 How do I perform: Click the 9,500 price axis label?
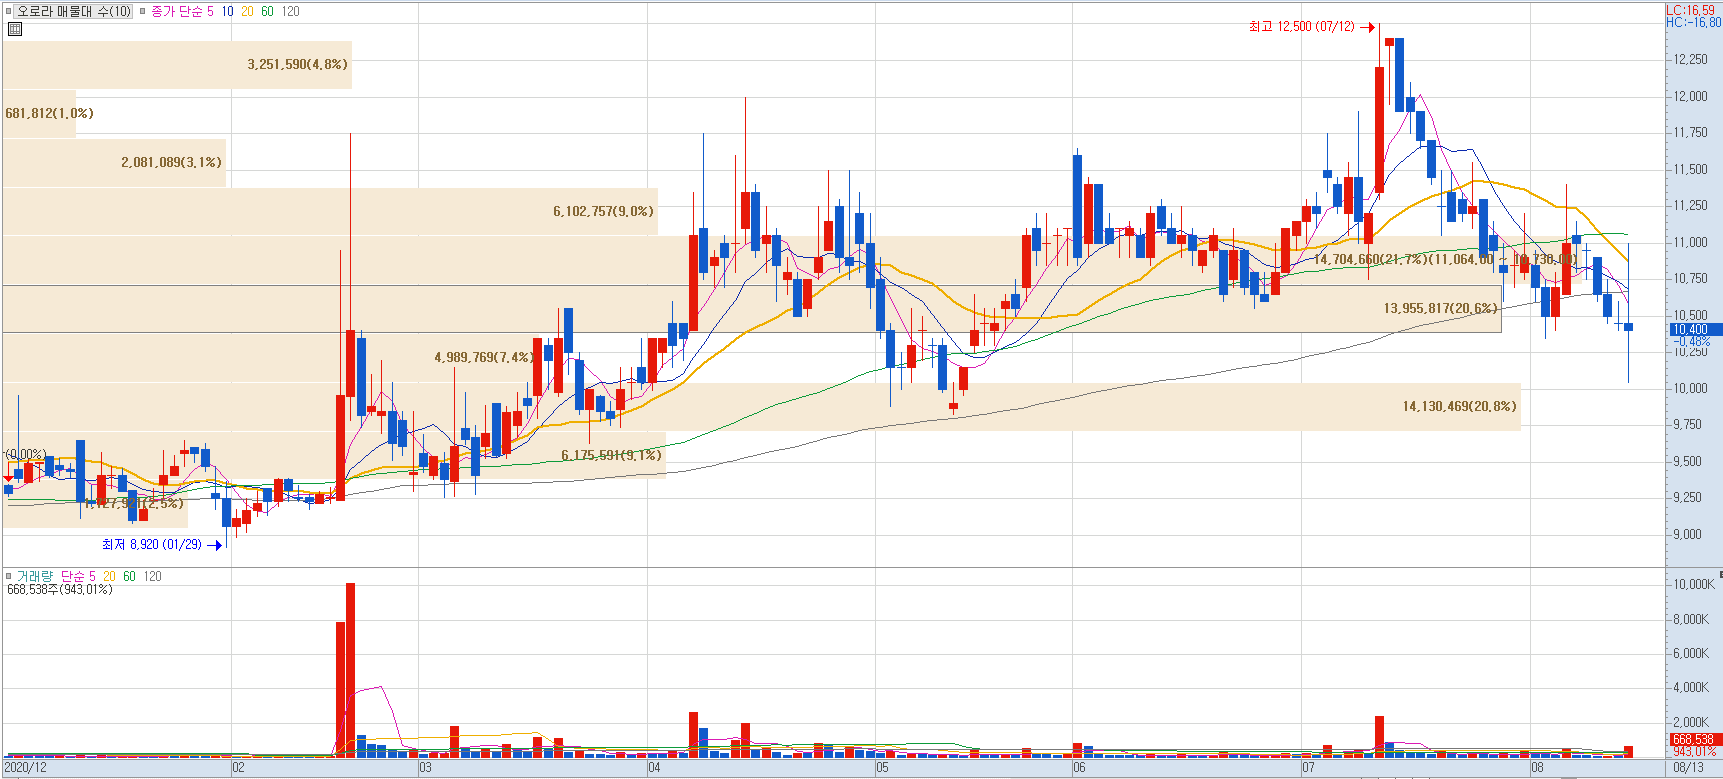[x=1688, y=461]
